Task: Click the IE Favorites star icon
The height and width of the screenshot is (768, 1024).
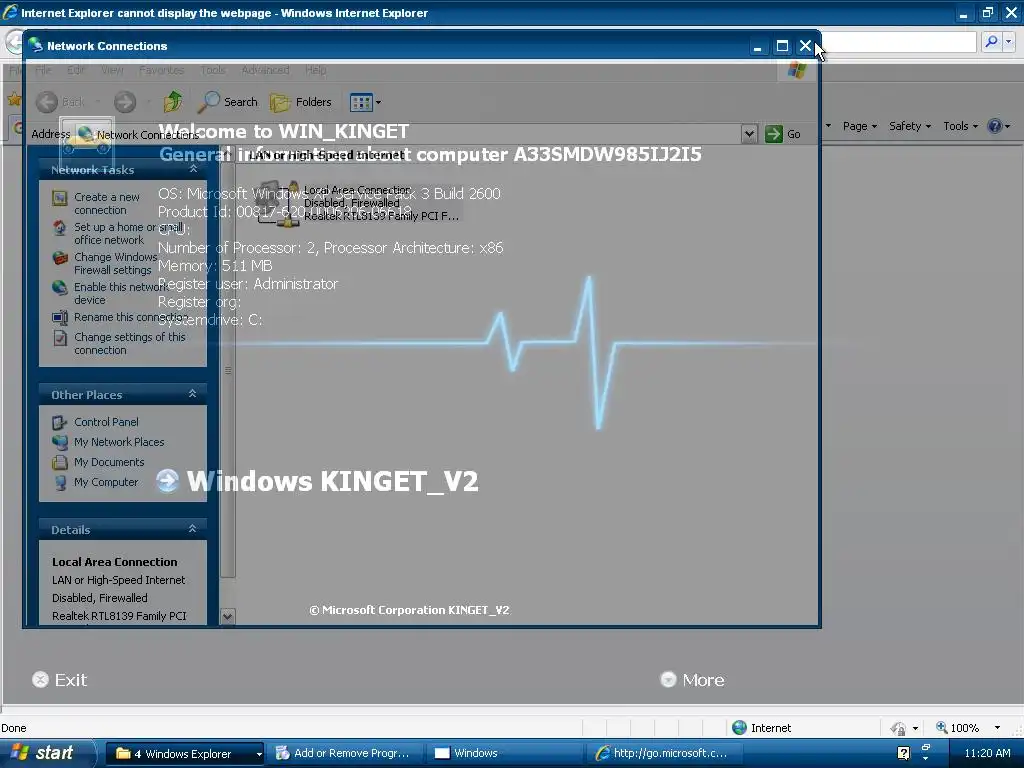Action: [x=13, y=99]
